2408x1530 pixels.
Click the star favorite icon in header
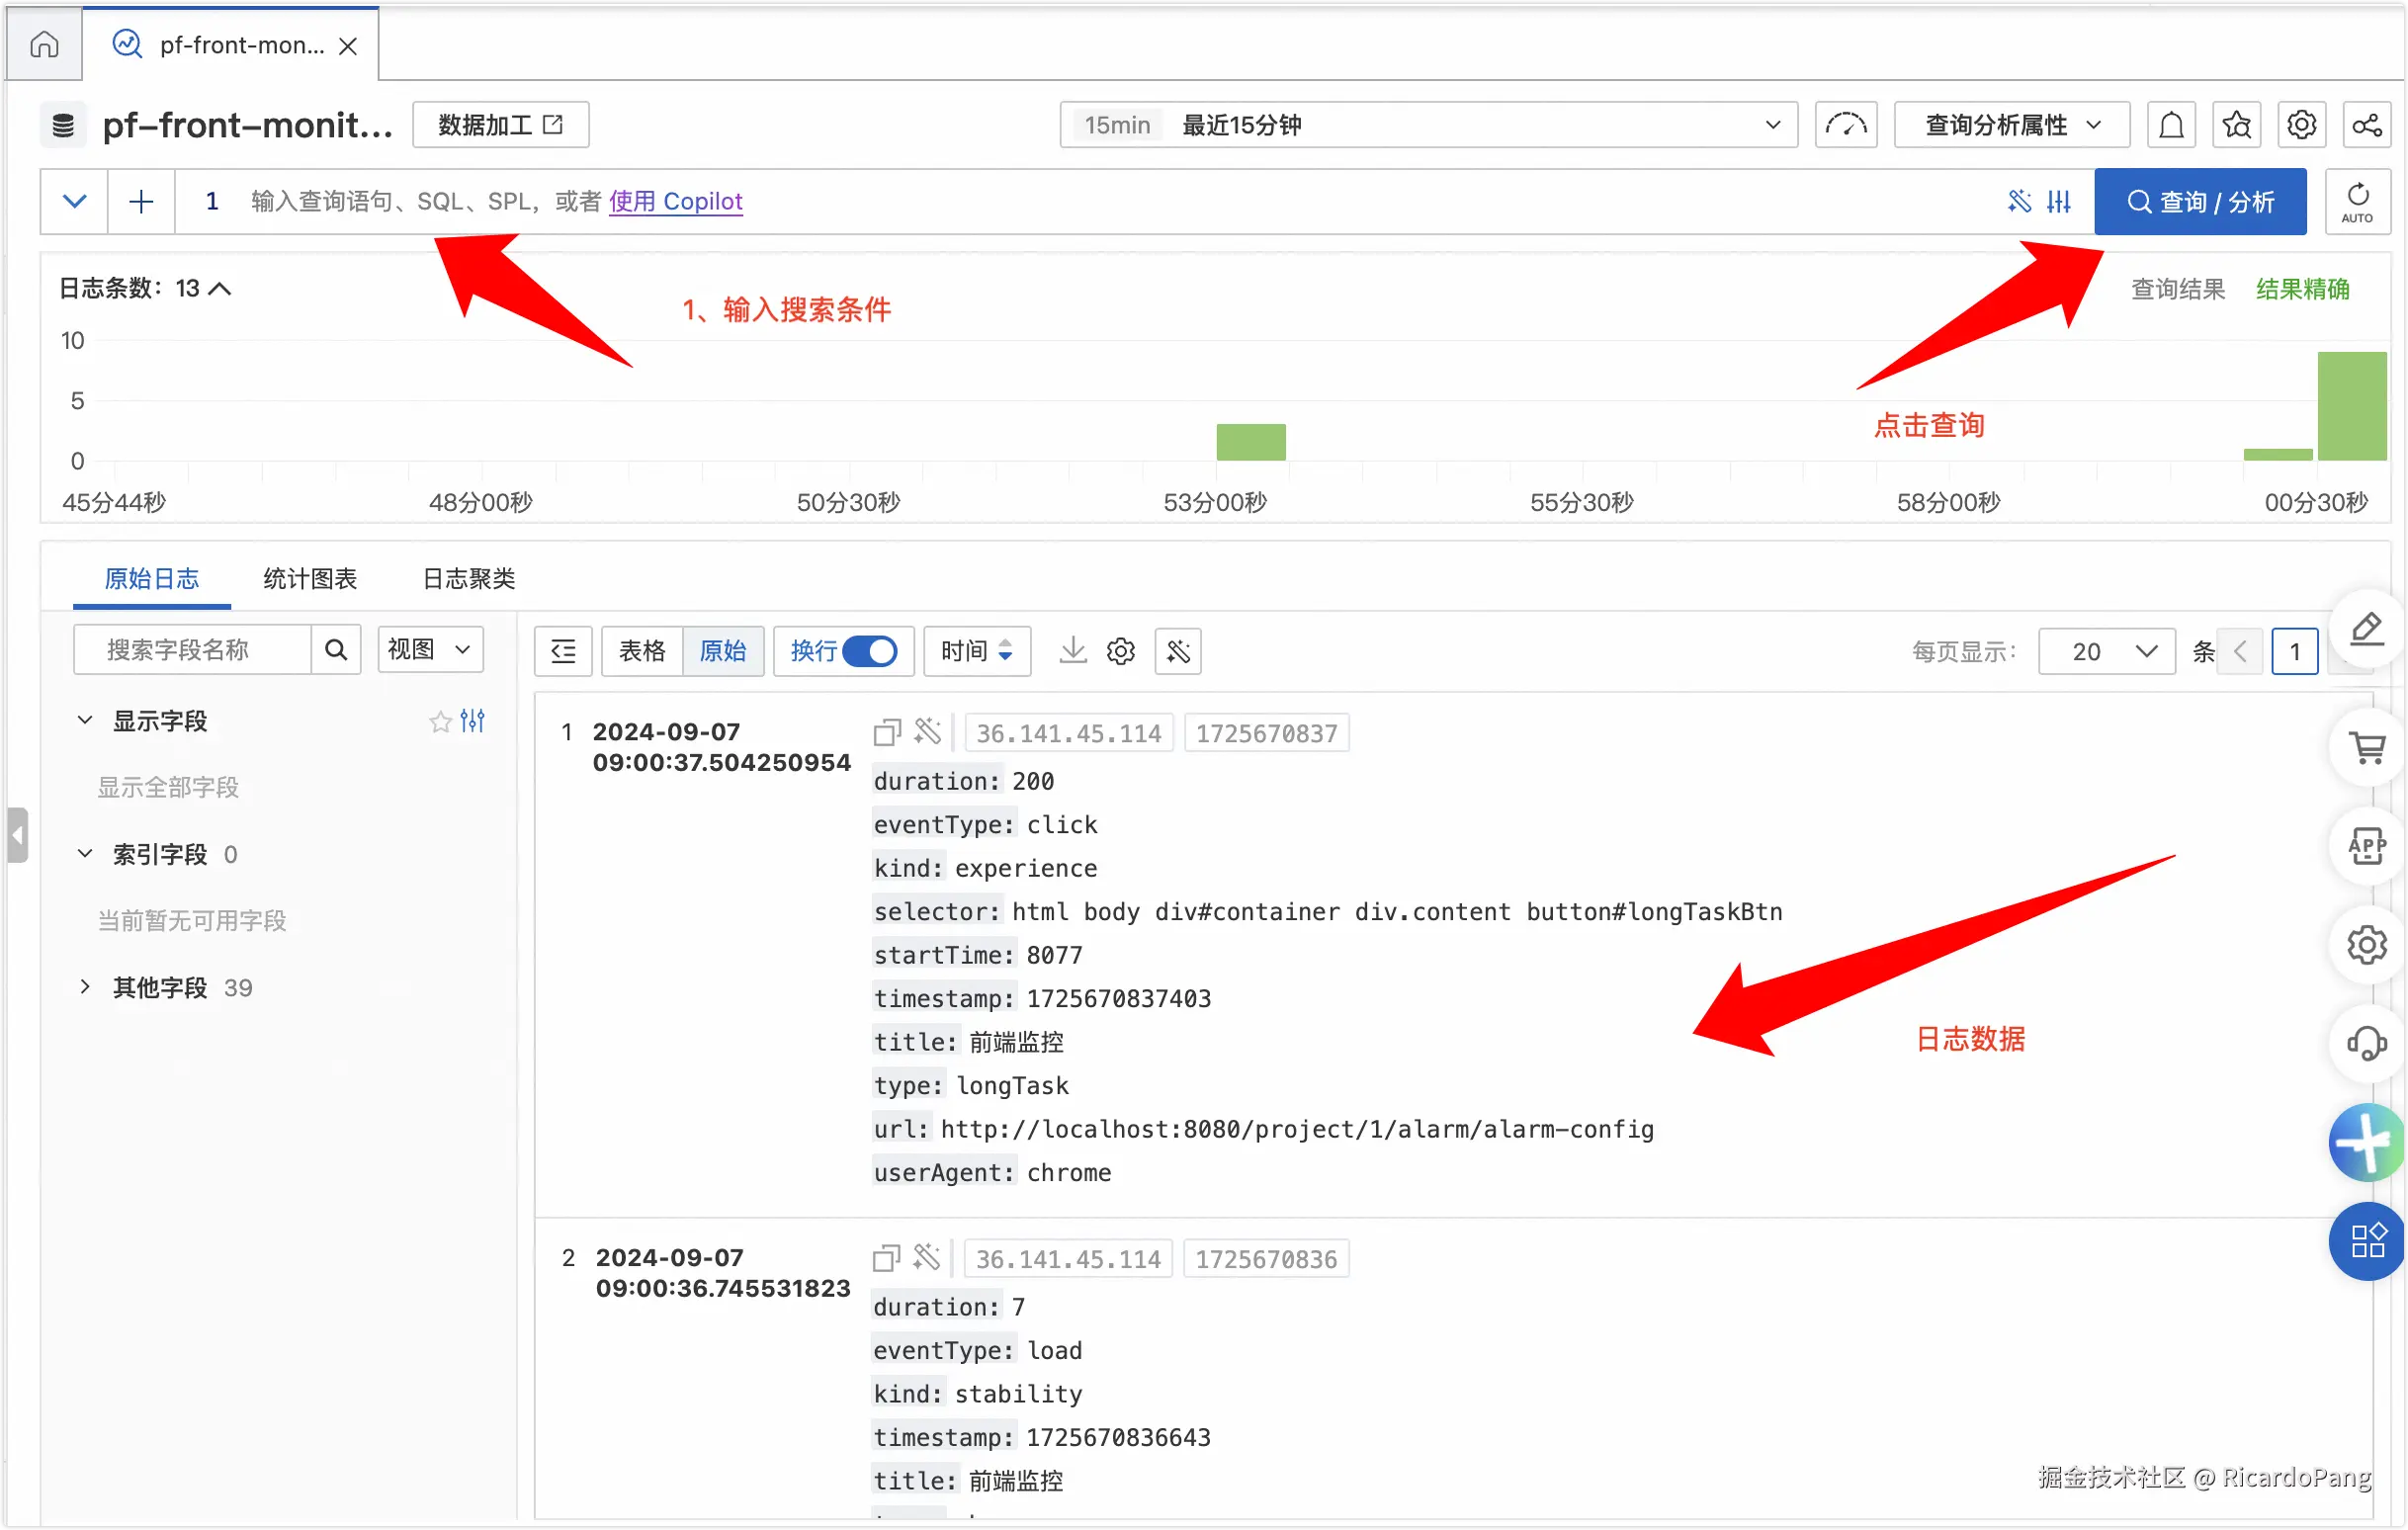tap(2236, 125)
